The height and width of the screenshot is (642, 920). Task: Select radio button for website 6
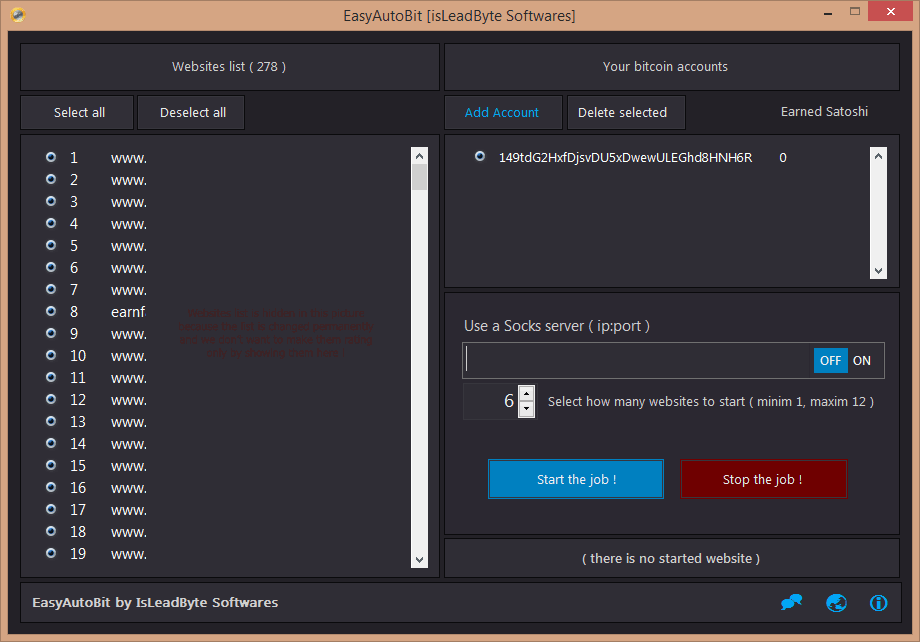click(x=51, y=267)
